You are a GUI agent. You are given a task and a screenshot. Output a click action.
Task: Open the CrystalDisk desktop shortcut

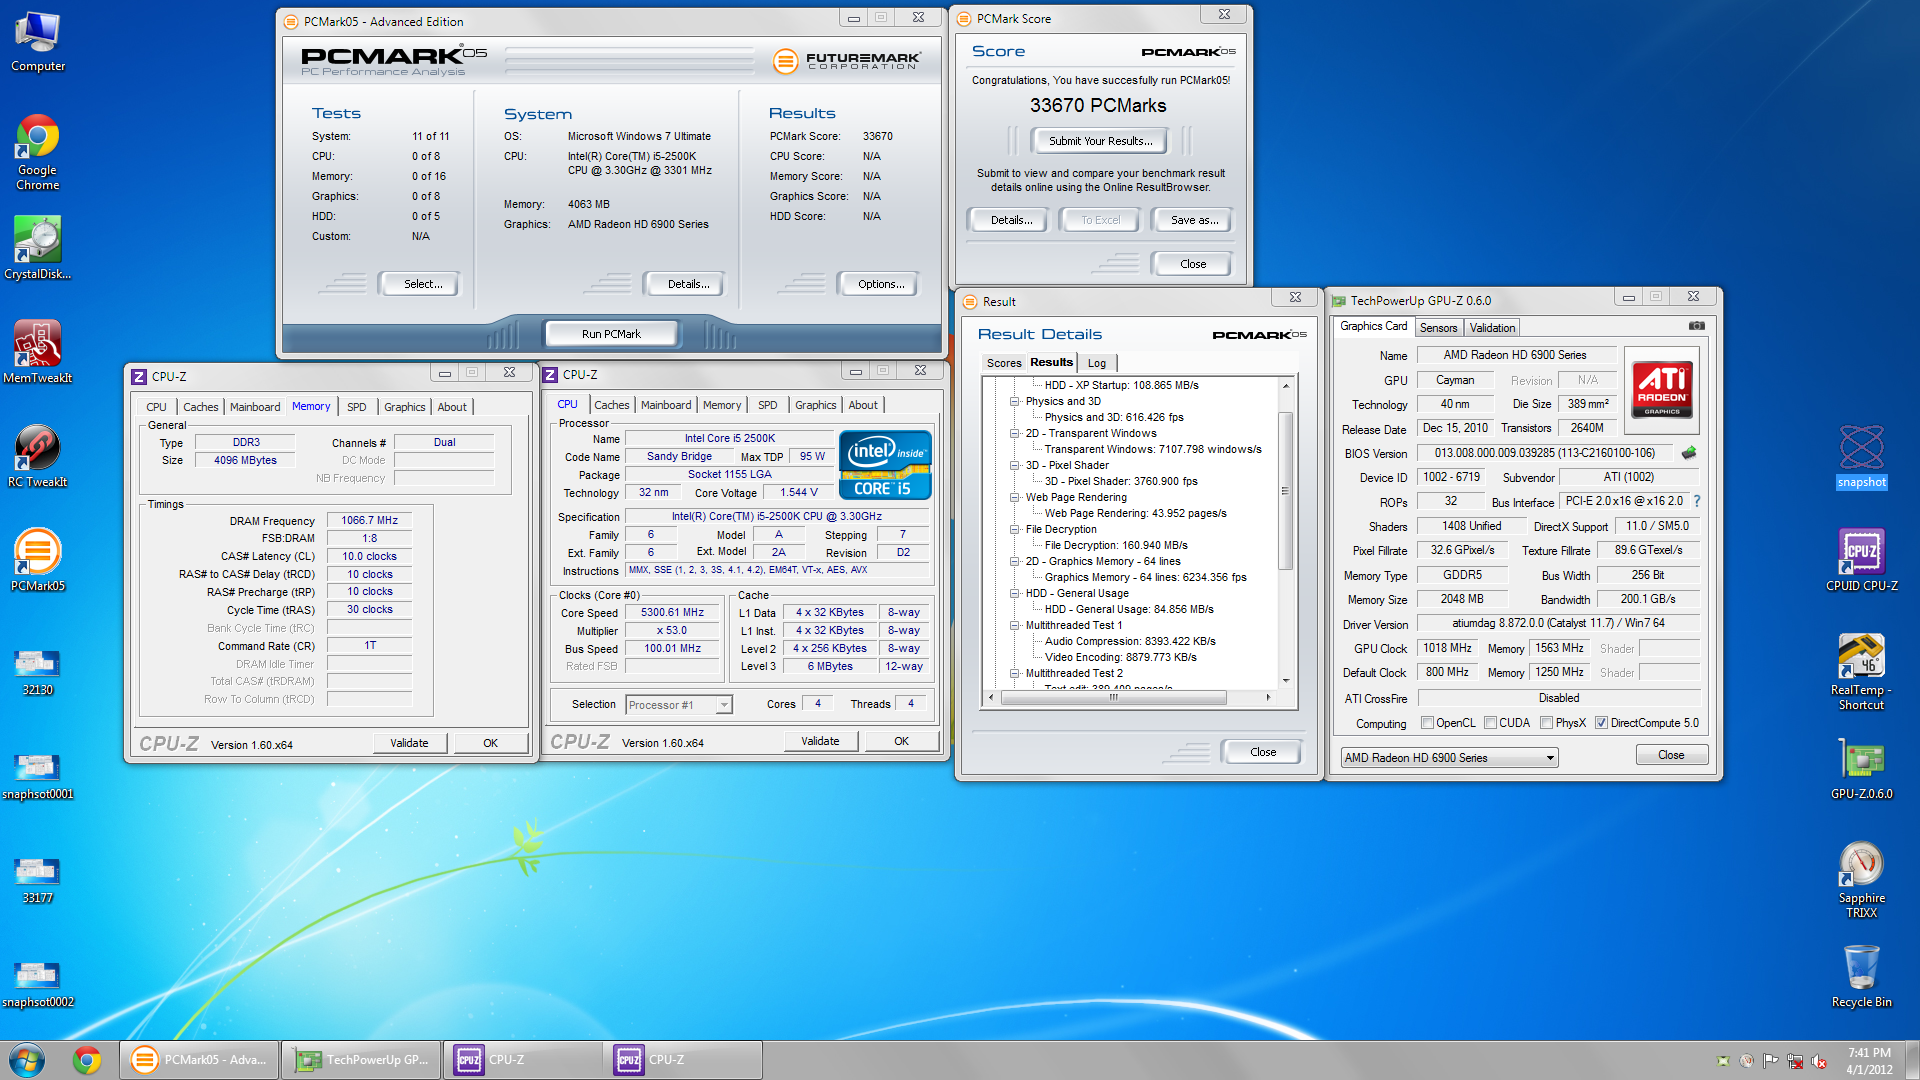click(x=37, y=249)
